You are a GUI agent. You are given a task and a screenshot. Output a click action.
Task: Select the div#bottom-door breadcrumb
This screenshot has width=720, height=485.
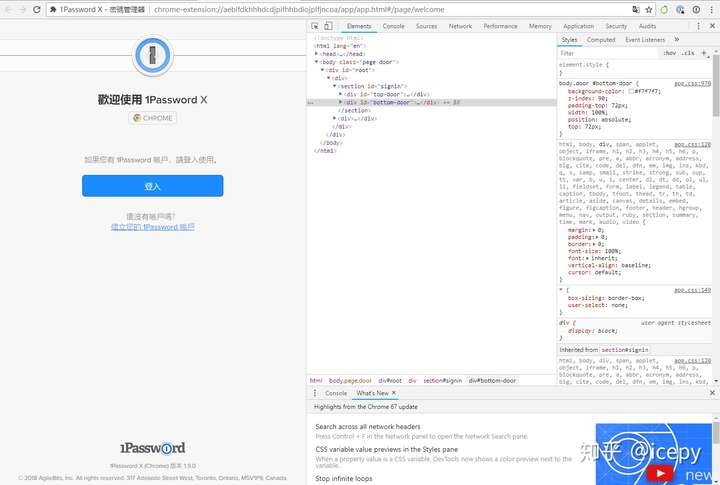pyautogui.click(x=492, y=381)
